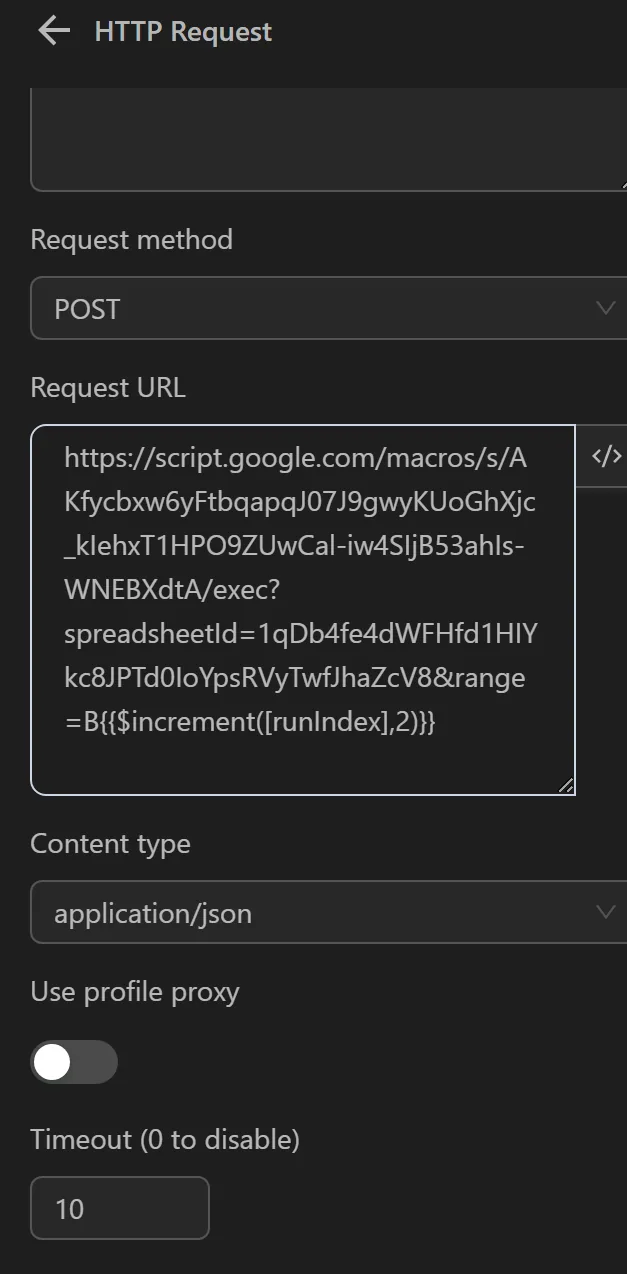Click the resize handle of the URL textarea
This screenshot has height=1274, width=627.
click(x=566, y=785)
